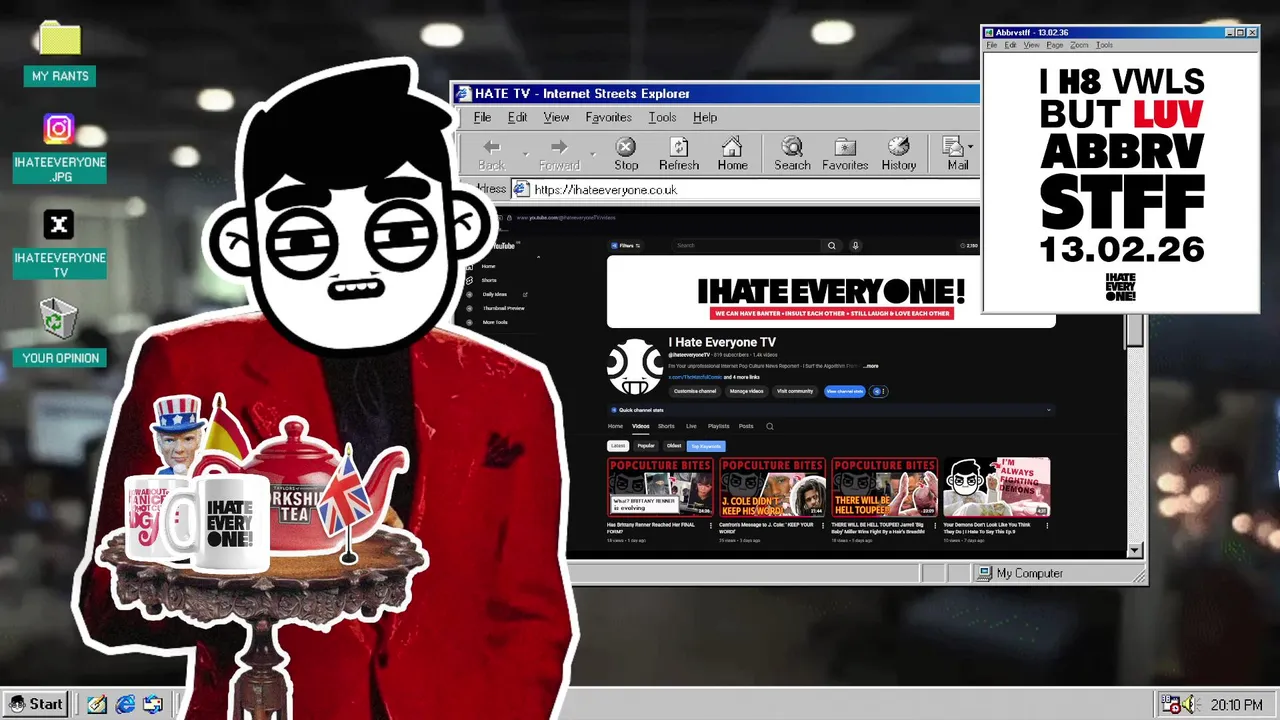This screenshot has width=1280, height=720.
Task: Click the YouTube search magnifier button
Action: (x=831, y=245)
